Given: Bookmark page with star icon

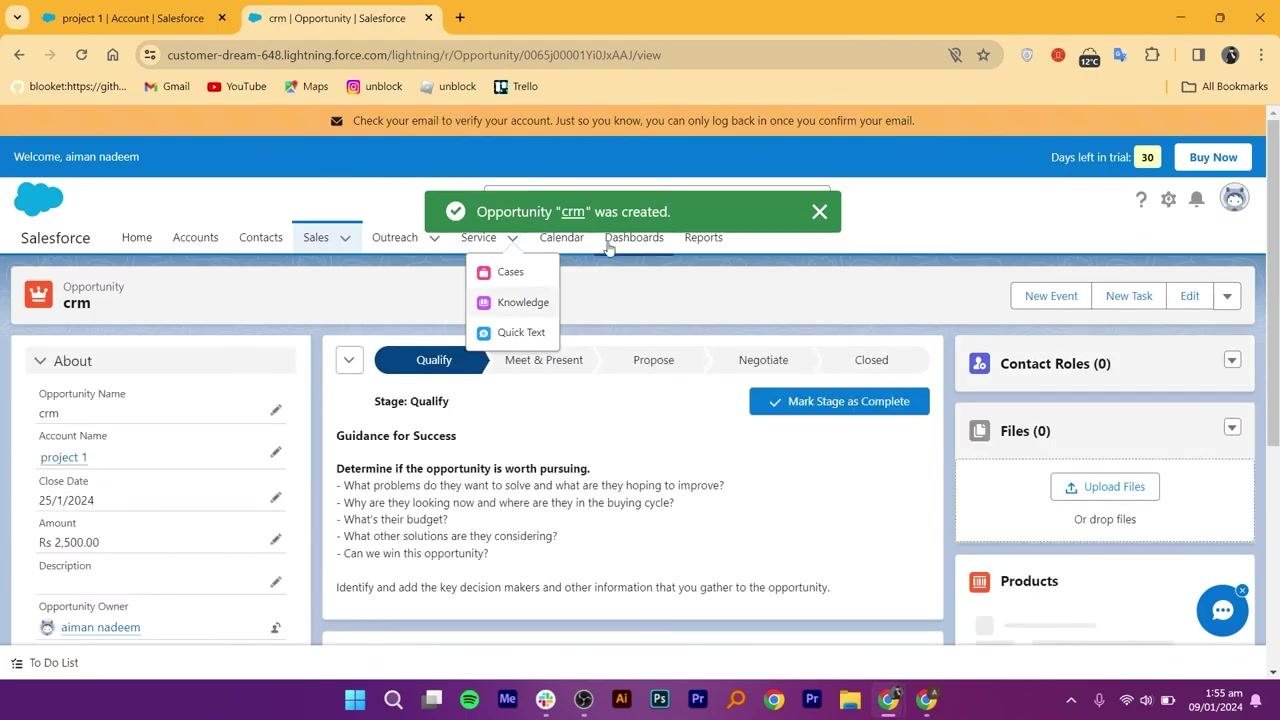Looking at the screenshot, I should coord(983,55).
